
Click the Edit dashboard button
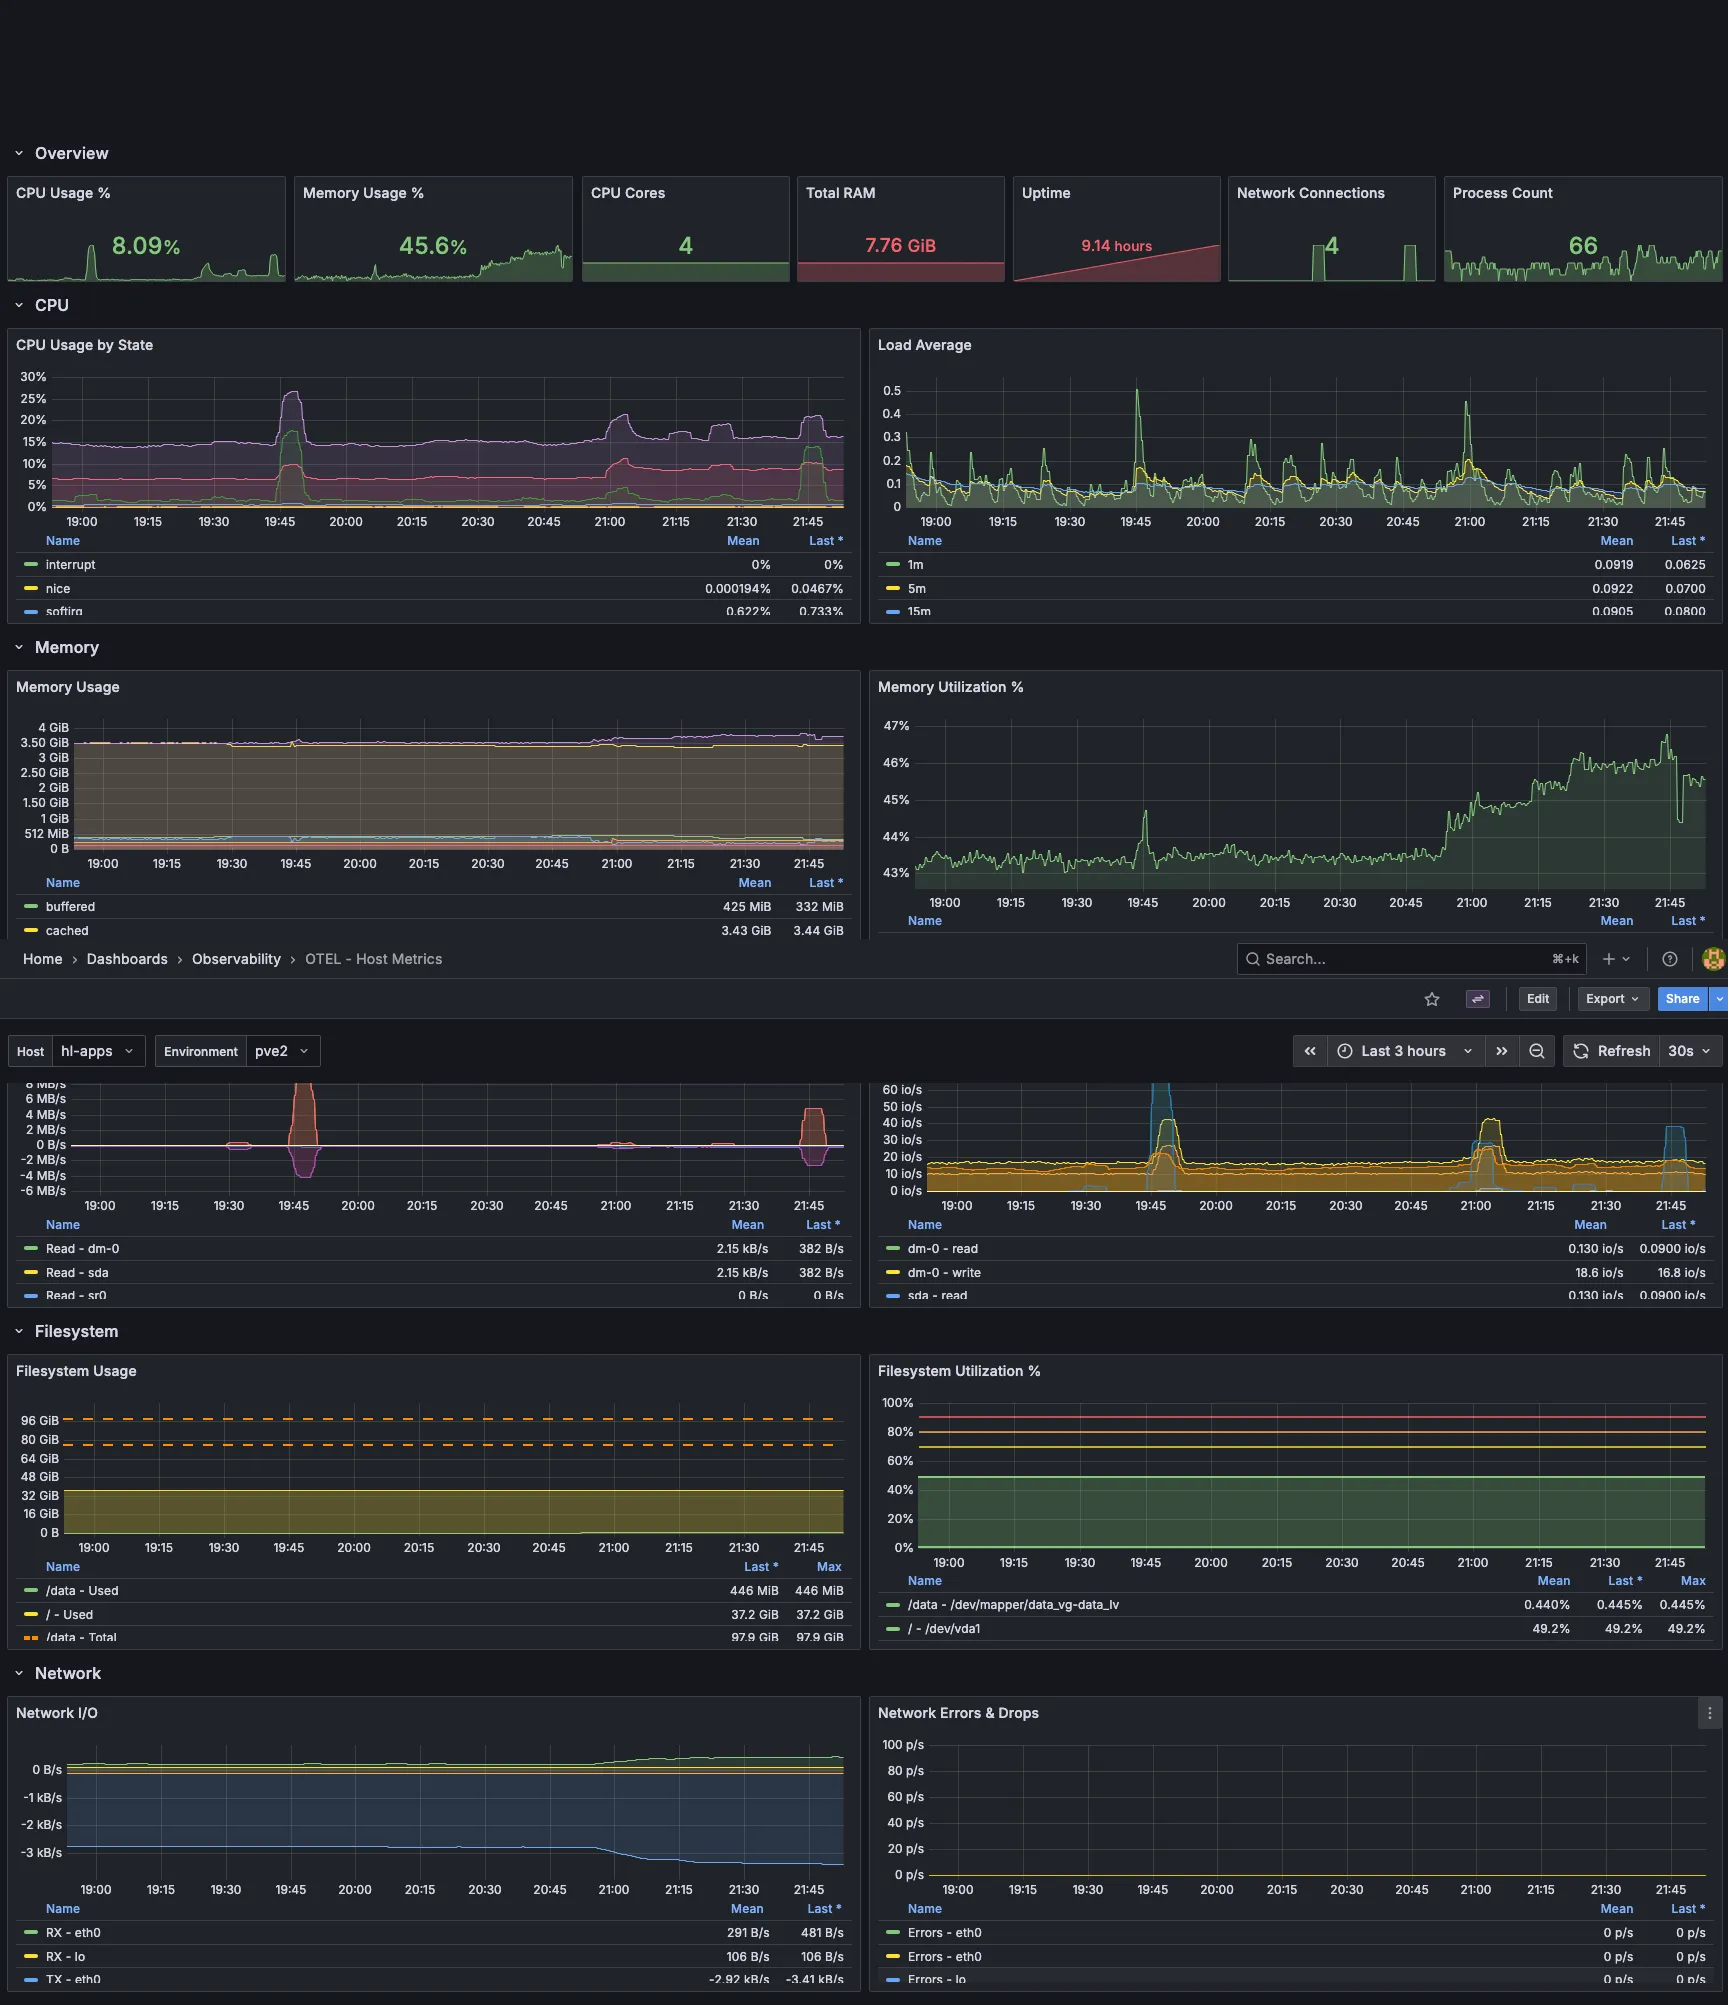[1537, 999]
